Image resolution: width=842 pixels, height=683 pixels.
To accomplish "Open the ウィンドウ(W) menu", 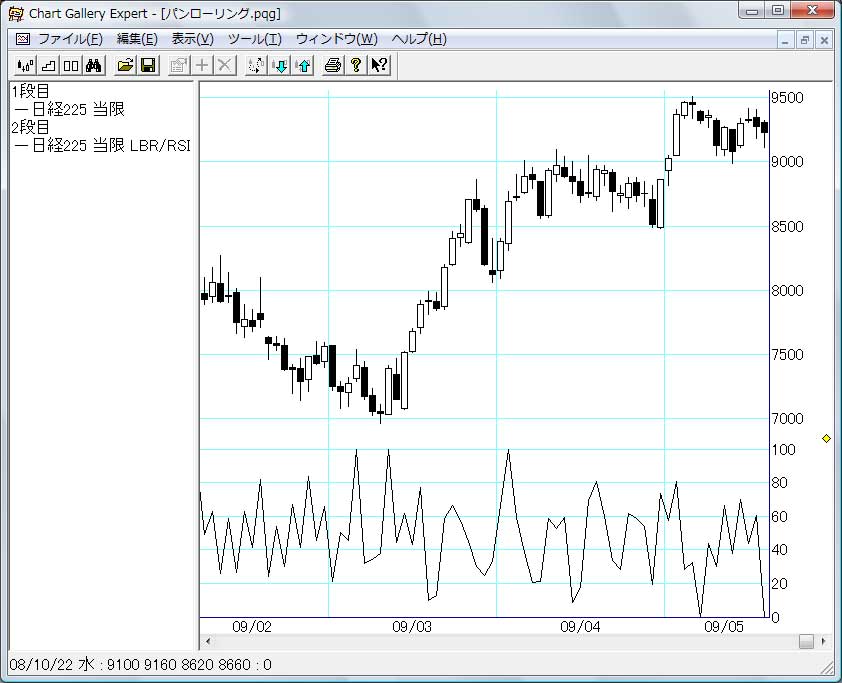I will (x=336, y=39).
